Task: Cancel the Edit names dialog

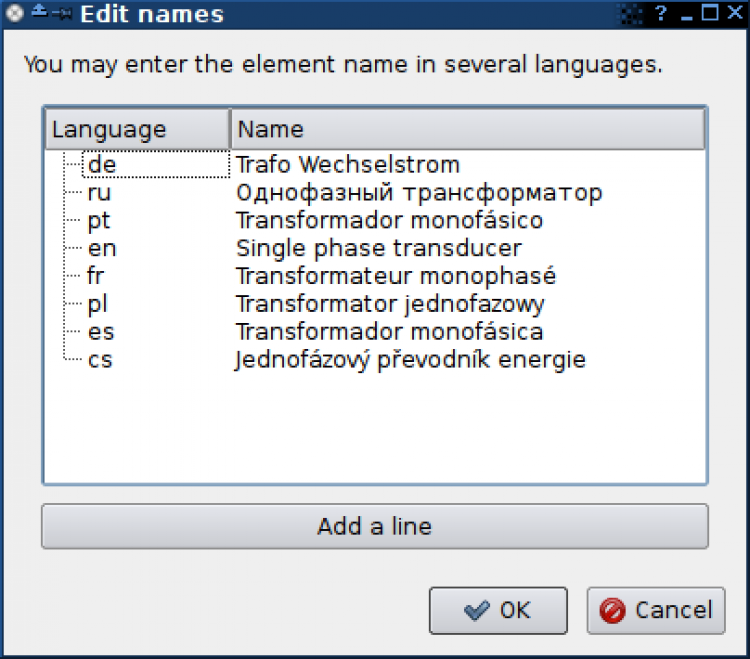Action: [x=656, y=610]
